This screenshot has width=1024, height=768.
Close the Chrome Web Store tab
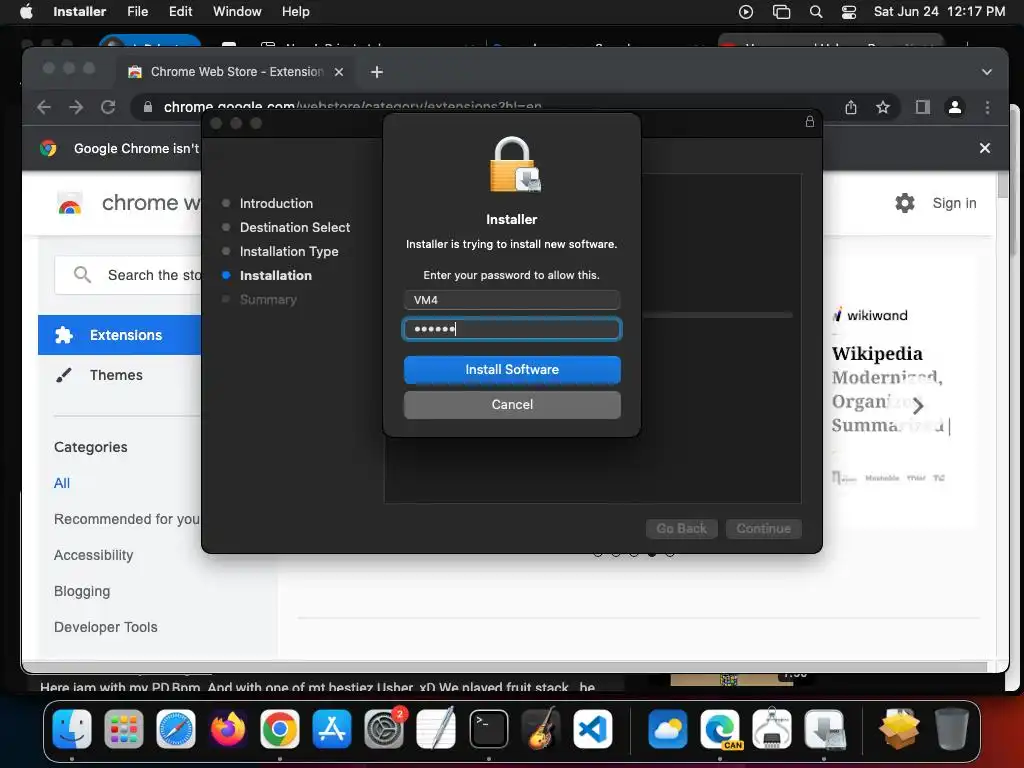pos(339,72)
